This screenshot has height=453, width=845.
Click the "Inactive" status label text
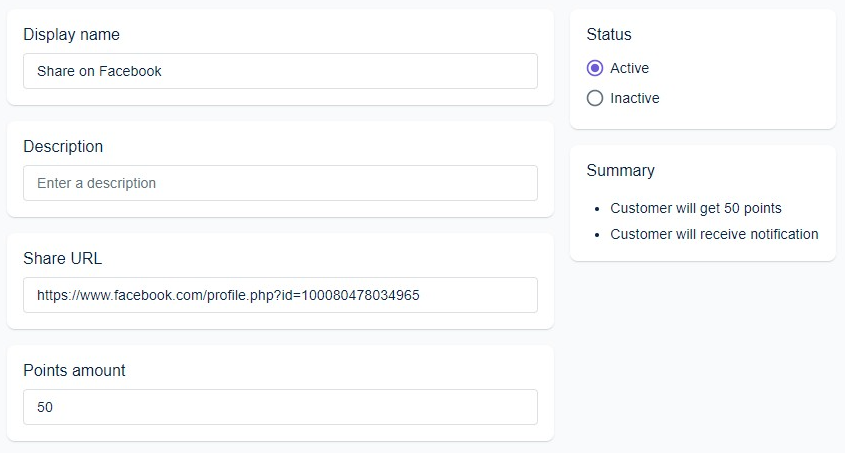pos(634,98)
